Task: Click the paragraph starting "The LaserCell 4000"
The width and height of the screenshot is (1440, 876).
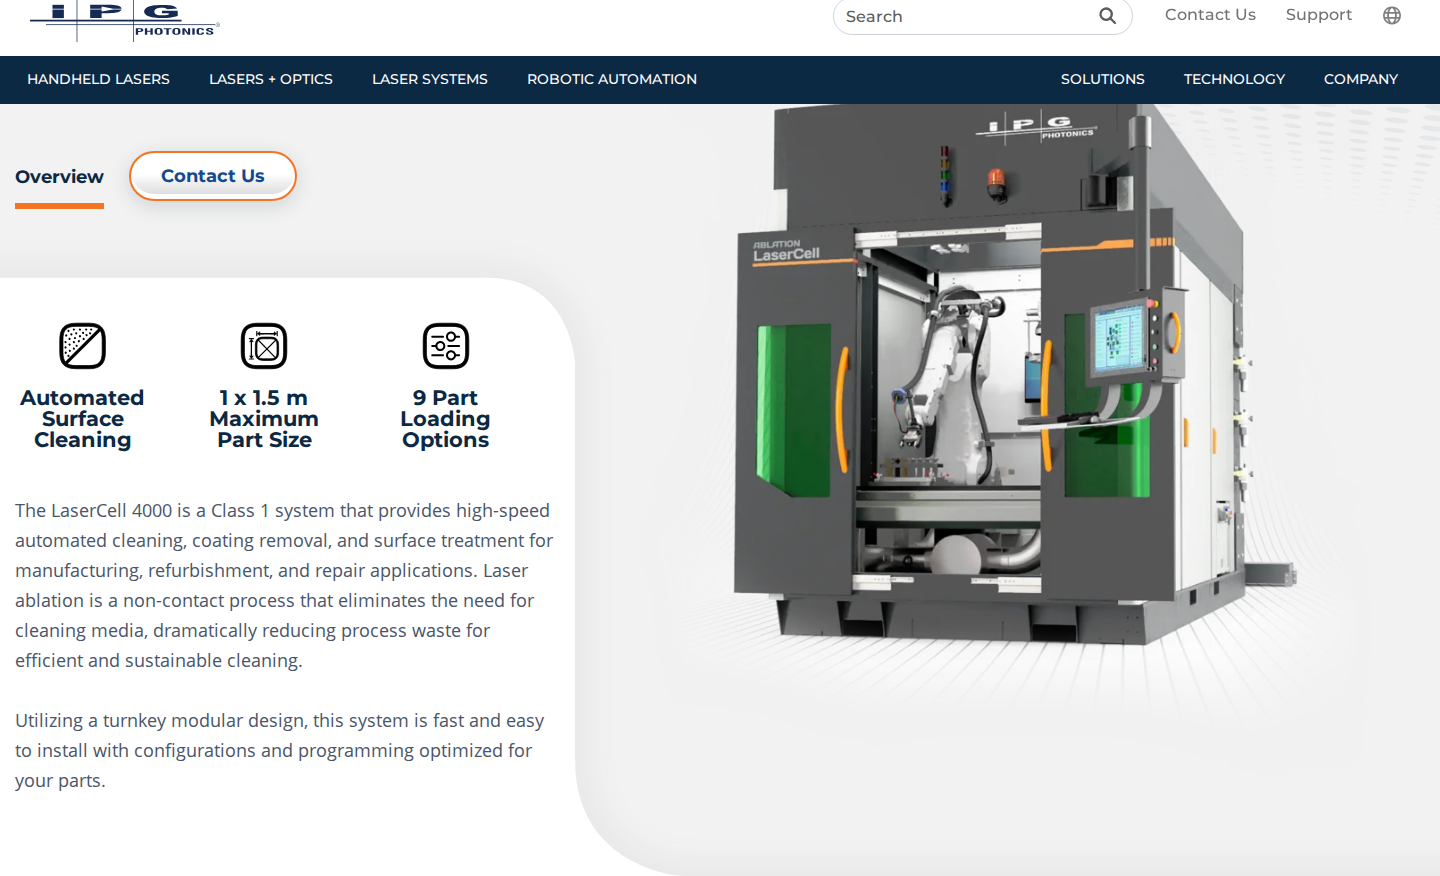Action: (284, 585)
